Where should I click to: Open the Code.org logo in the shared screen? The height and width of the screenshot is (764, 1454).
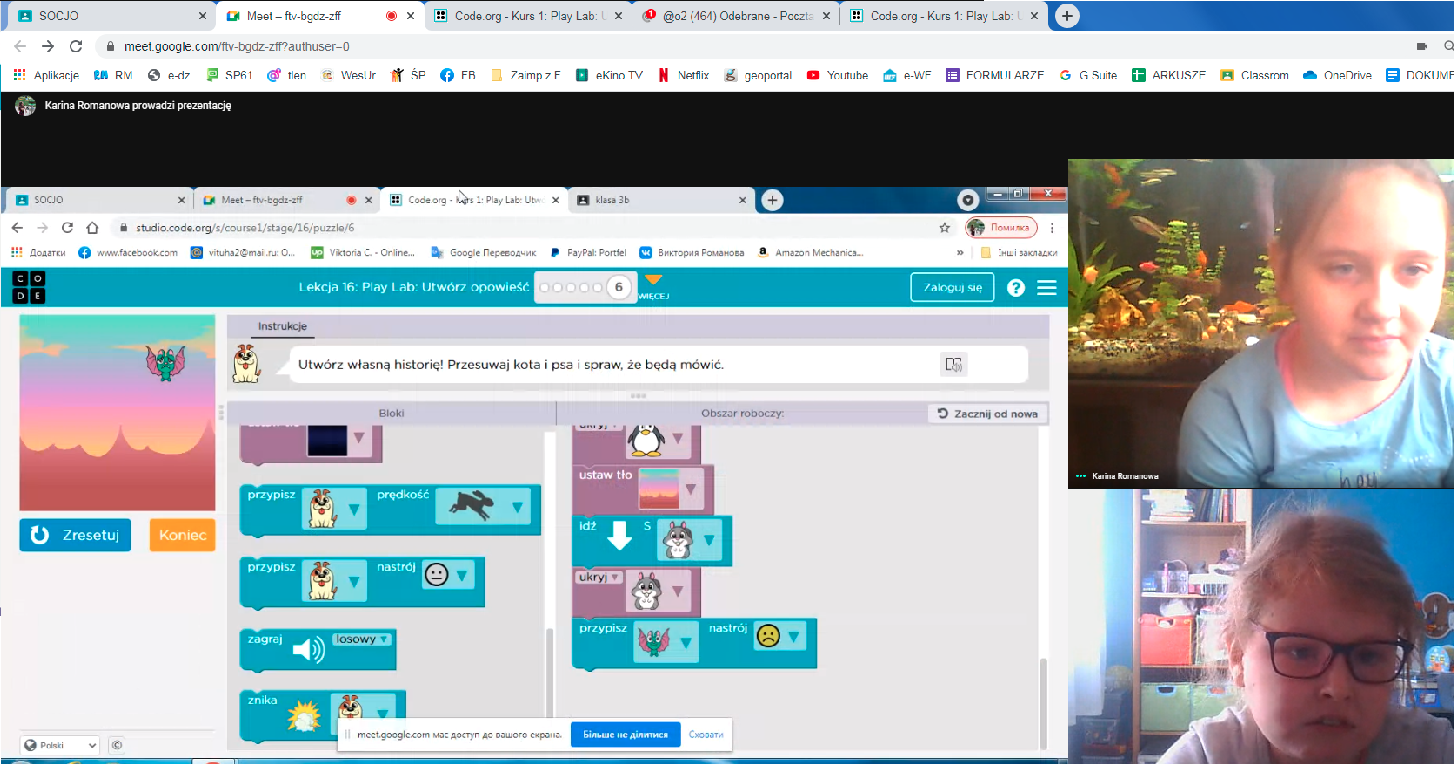pyautogui.click(x=28, y=287)
